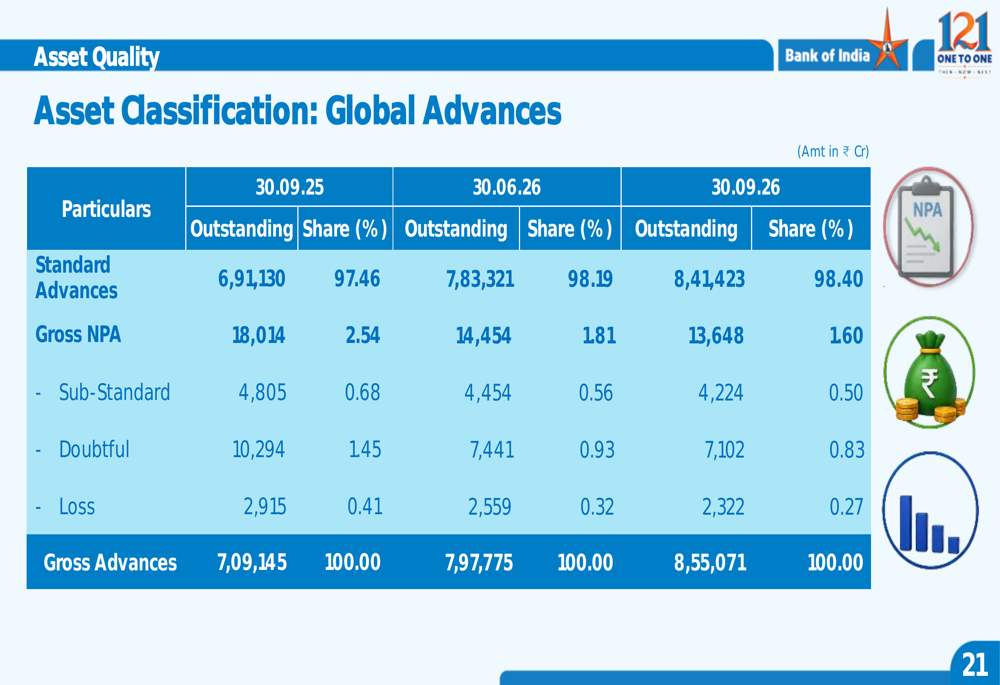Click the Outstanding header under 30.09.26

(x=686, y=229)
